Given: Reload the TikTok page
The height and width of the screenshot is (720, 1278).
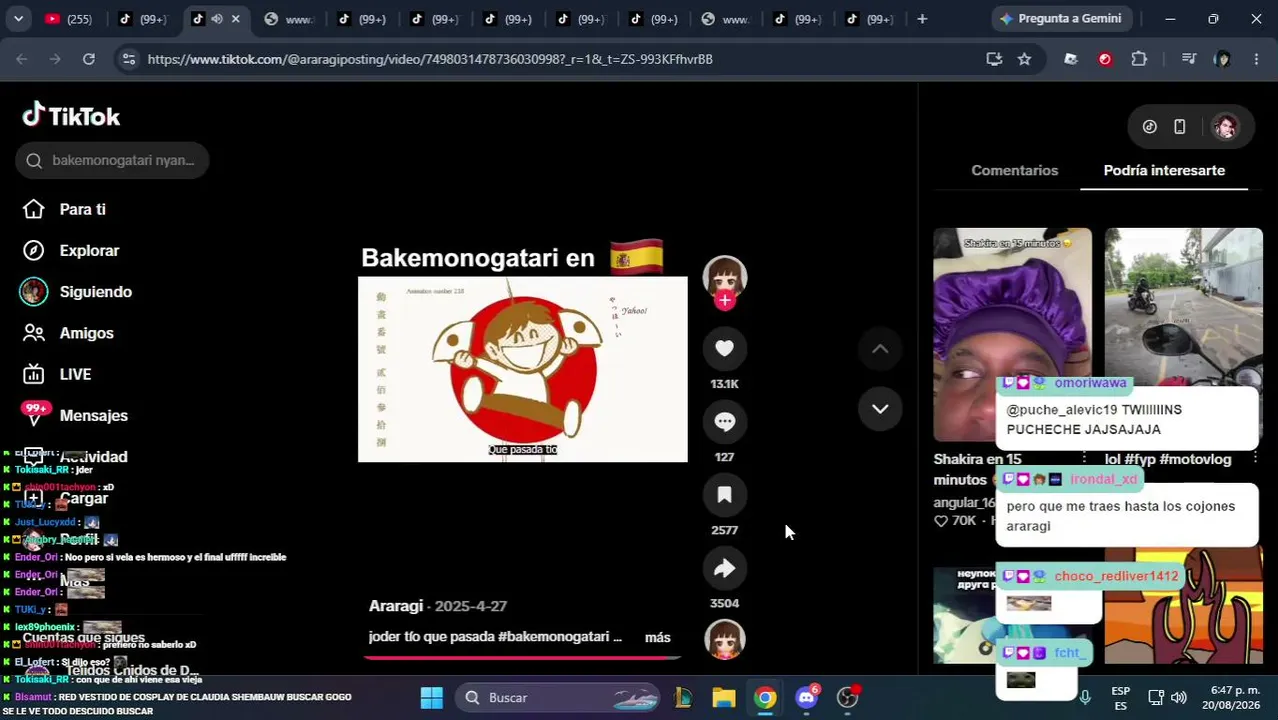Looking at the screenshot, I should [x=89, y=59].
